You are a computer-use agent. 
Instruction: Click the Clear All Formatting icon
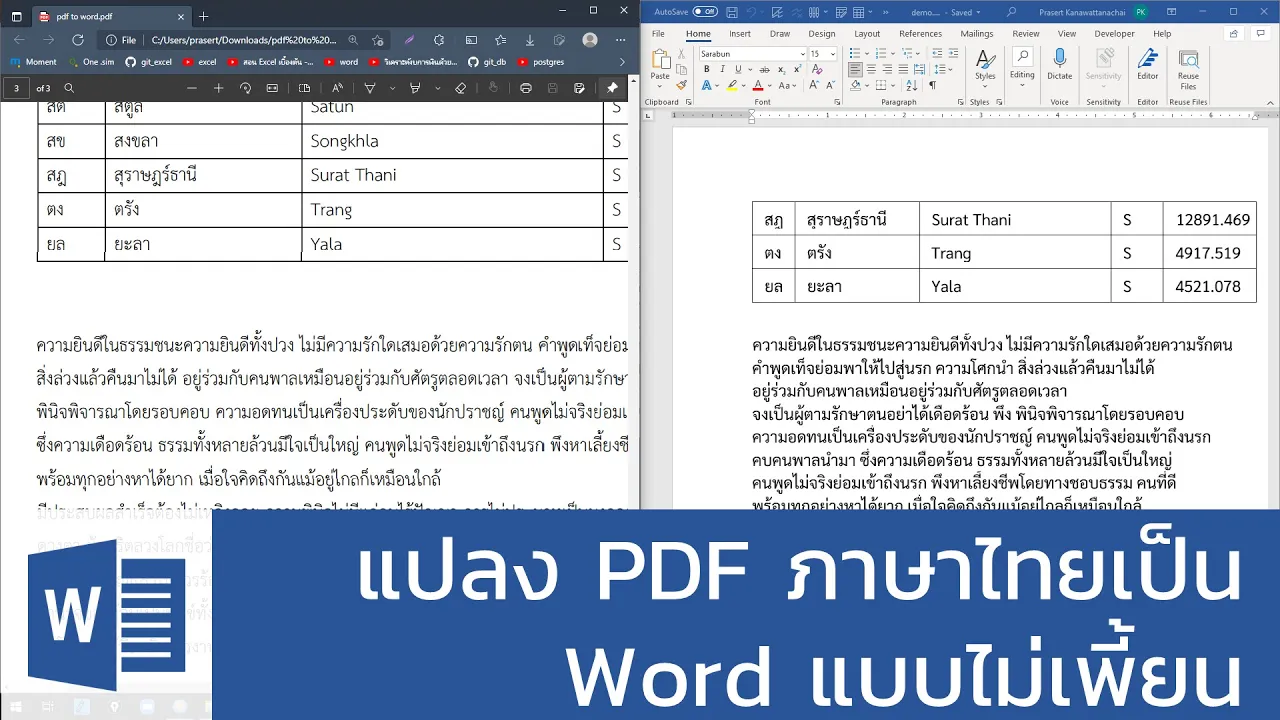click(817, 69)
